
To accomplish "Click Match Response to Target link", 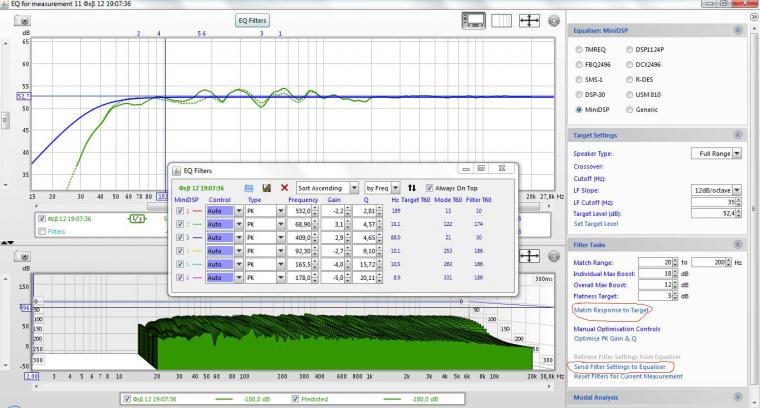I will pyautogui.click(x=609, y=310).
